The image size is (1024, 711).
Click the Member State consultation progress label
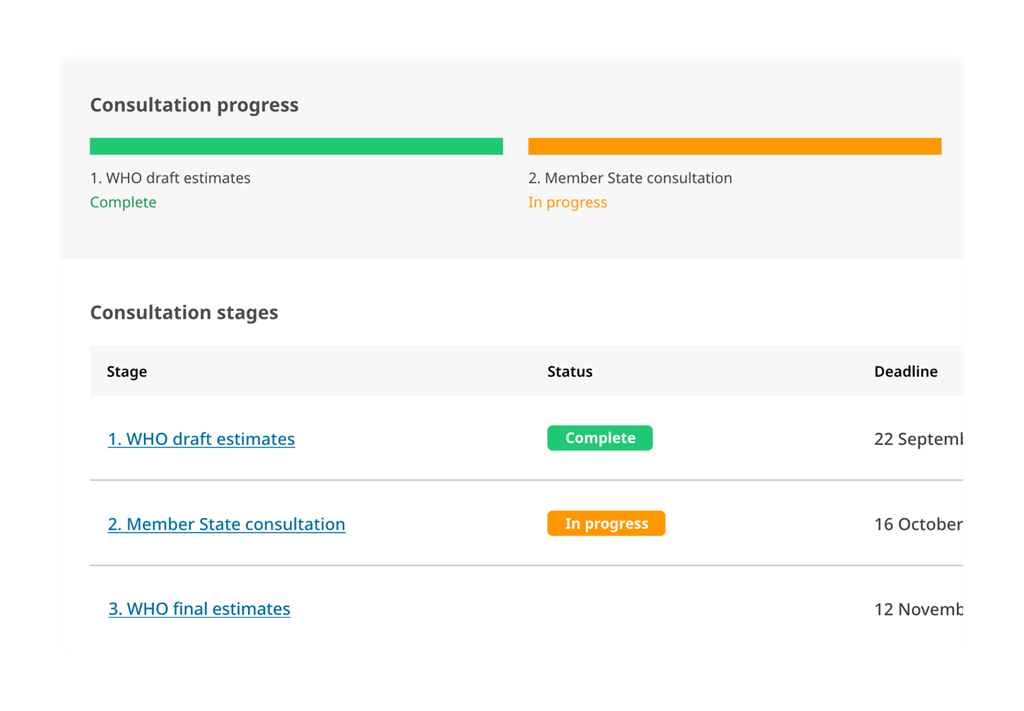pyautogui.click(x=630, y=177)
